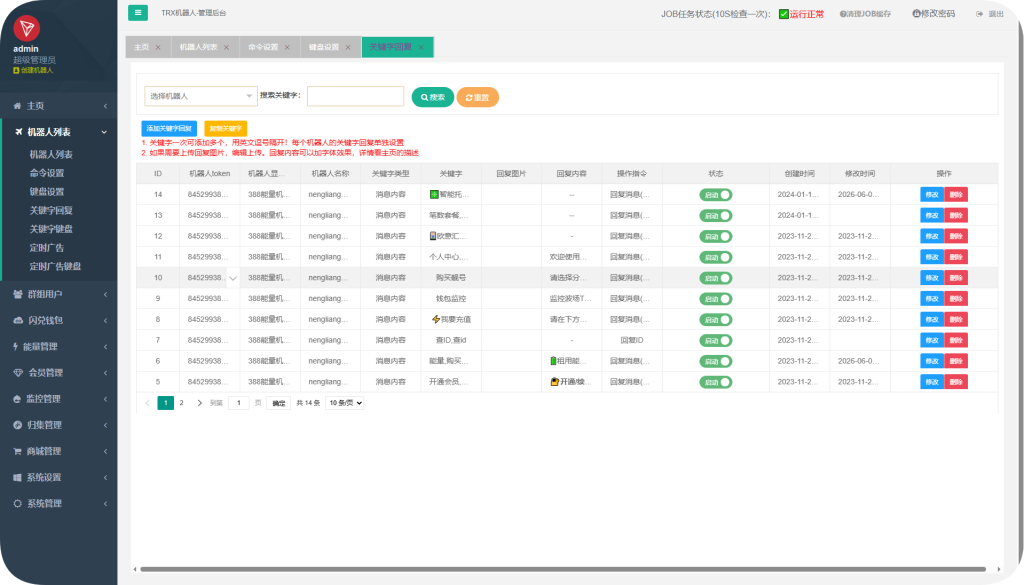
Task: Click the 退出 logout icon
Action: 979,14
